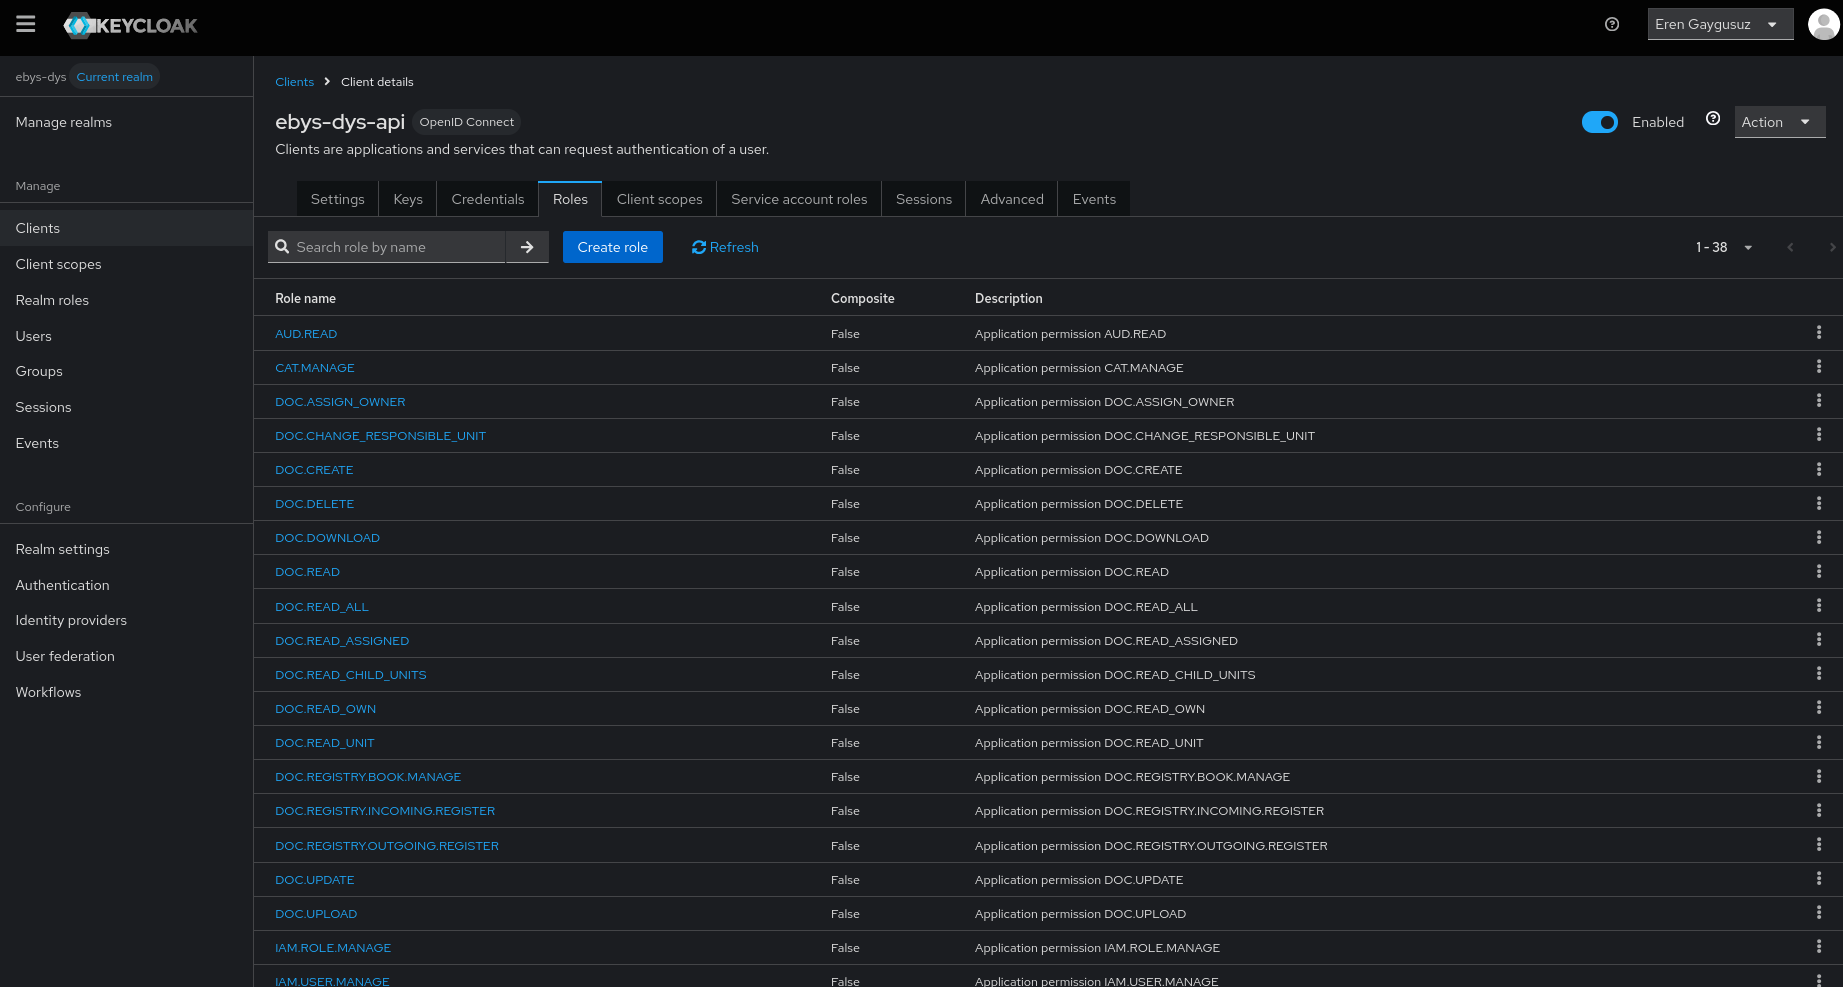This screenshot has width=1843, height=987.
Task: Open the 1-38 pagination dropdown
Action: coord(1724,247)
